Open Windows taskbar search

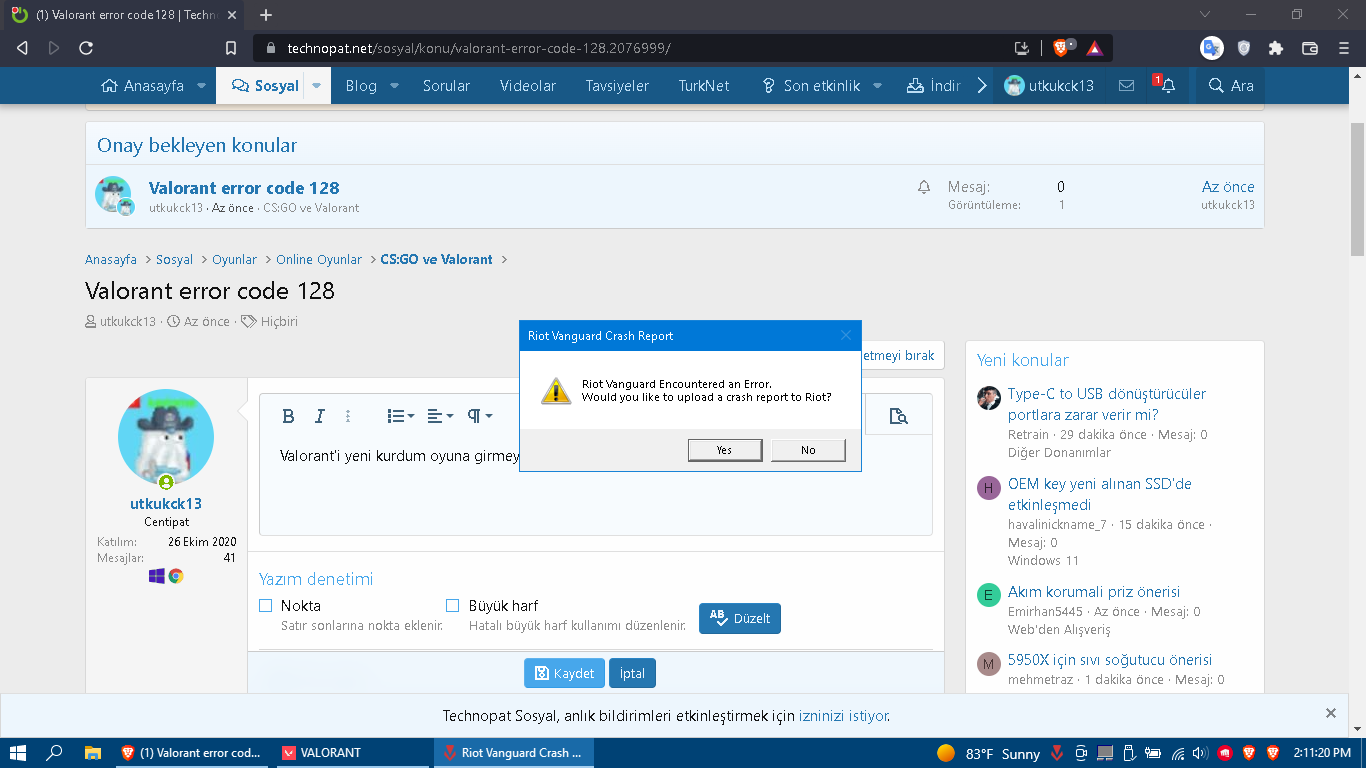pyautogui.click(x=55, y=753)
